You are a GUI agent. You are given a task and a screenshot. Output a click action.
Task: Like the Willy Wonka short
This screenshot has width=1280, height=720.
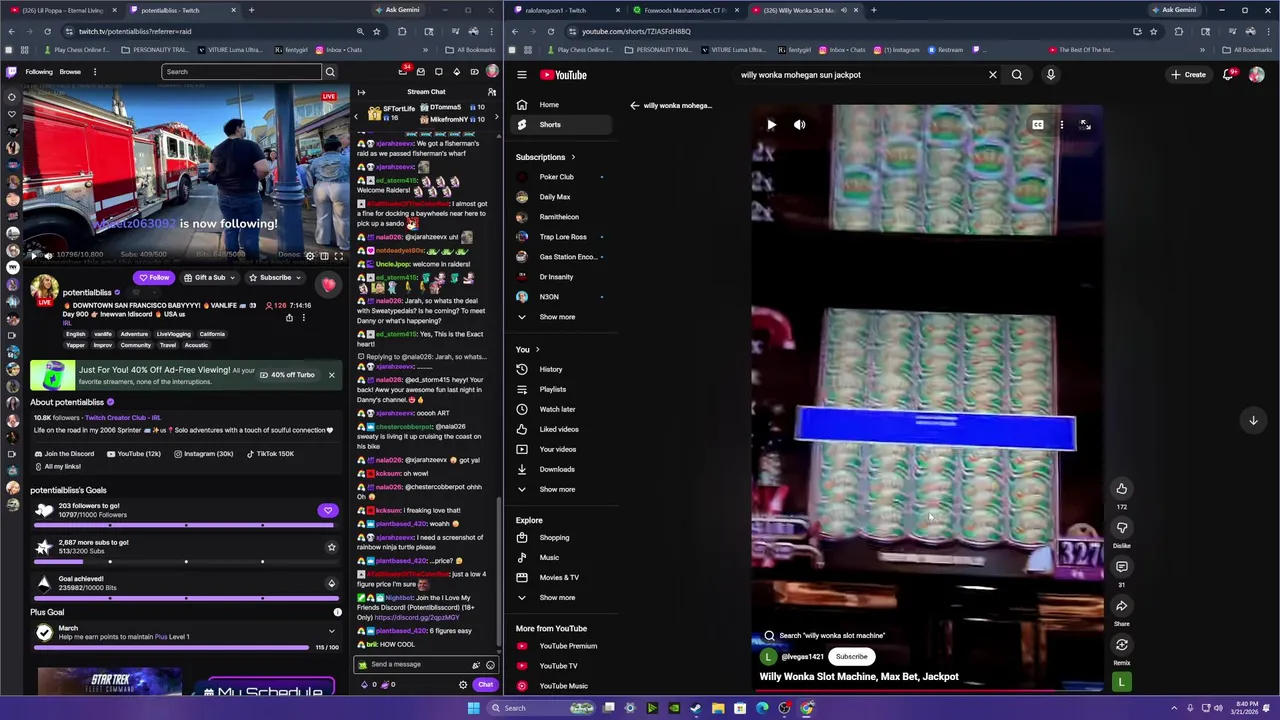pos(1122,489)
